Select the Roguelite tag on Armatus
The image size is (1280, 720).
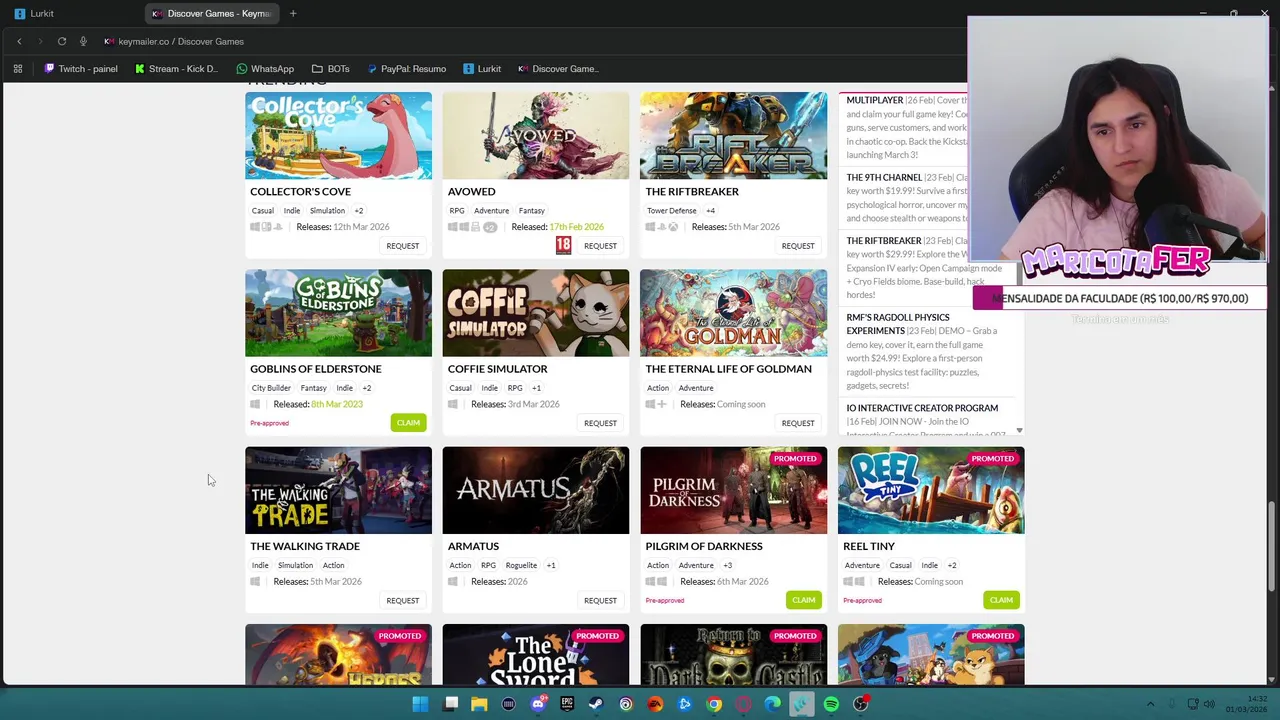[x=521, y=565]
